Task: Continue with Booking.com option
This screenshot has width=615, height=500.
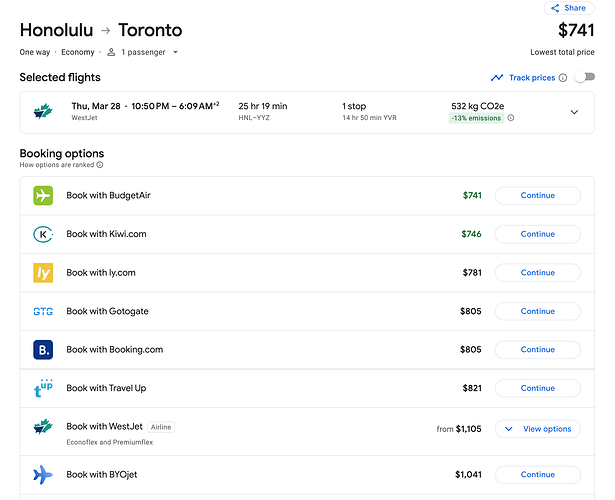Action: click(537, 350)
